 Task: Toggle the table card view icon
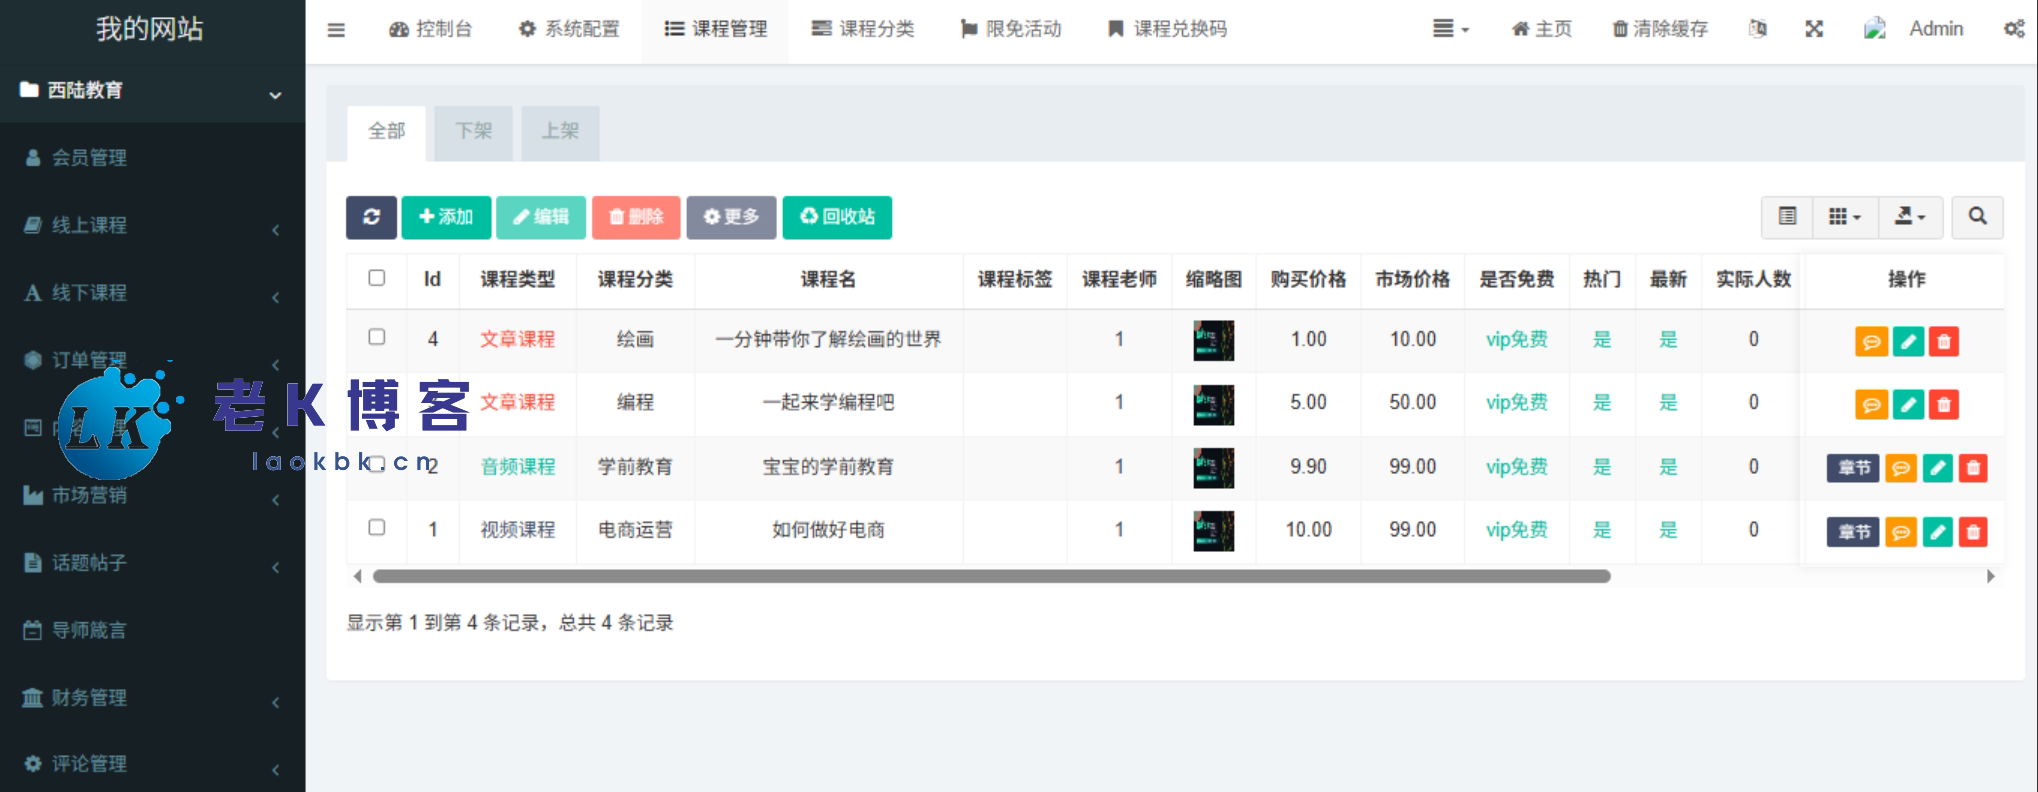(x=1787, y=217)
